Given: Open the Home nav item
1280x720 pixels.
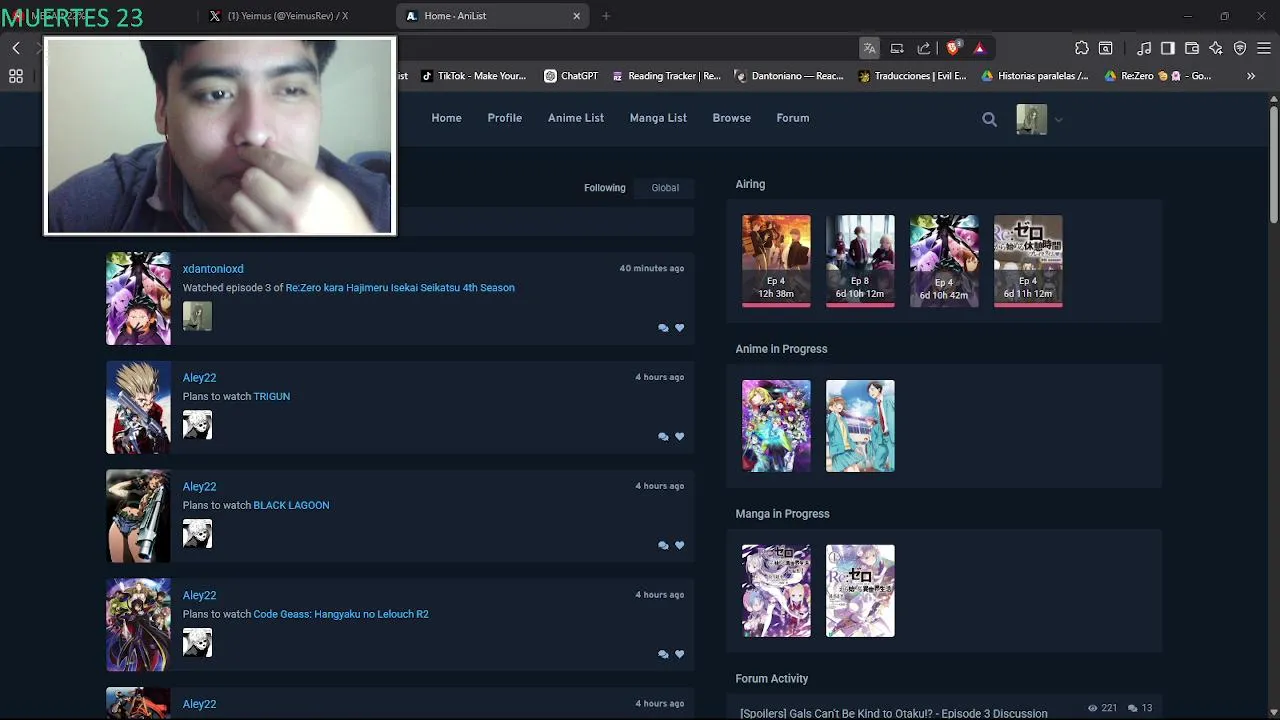Looking at the screenshot, I should pos(446,118).
